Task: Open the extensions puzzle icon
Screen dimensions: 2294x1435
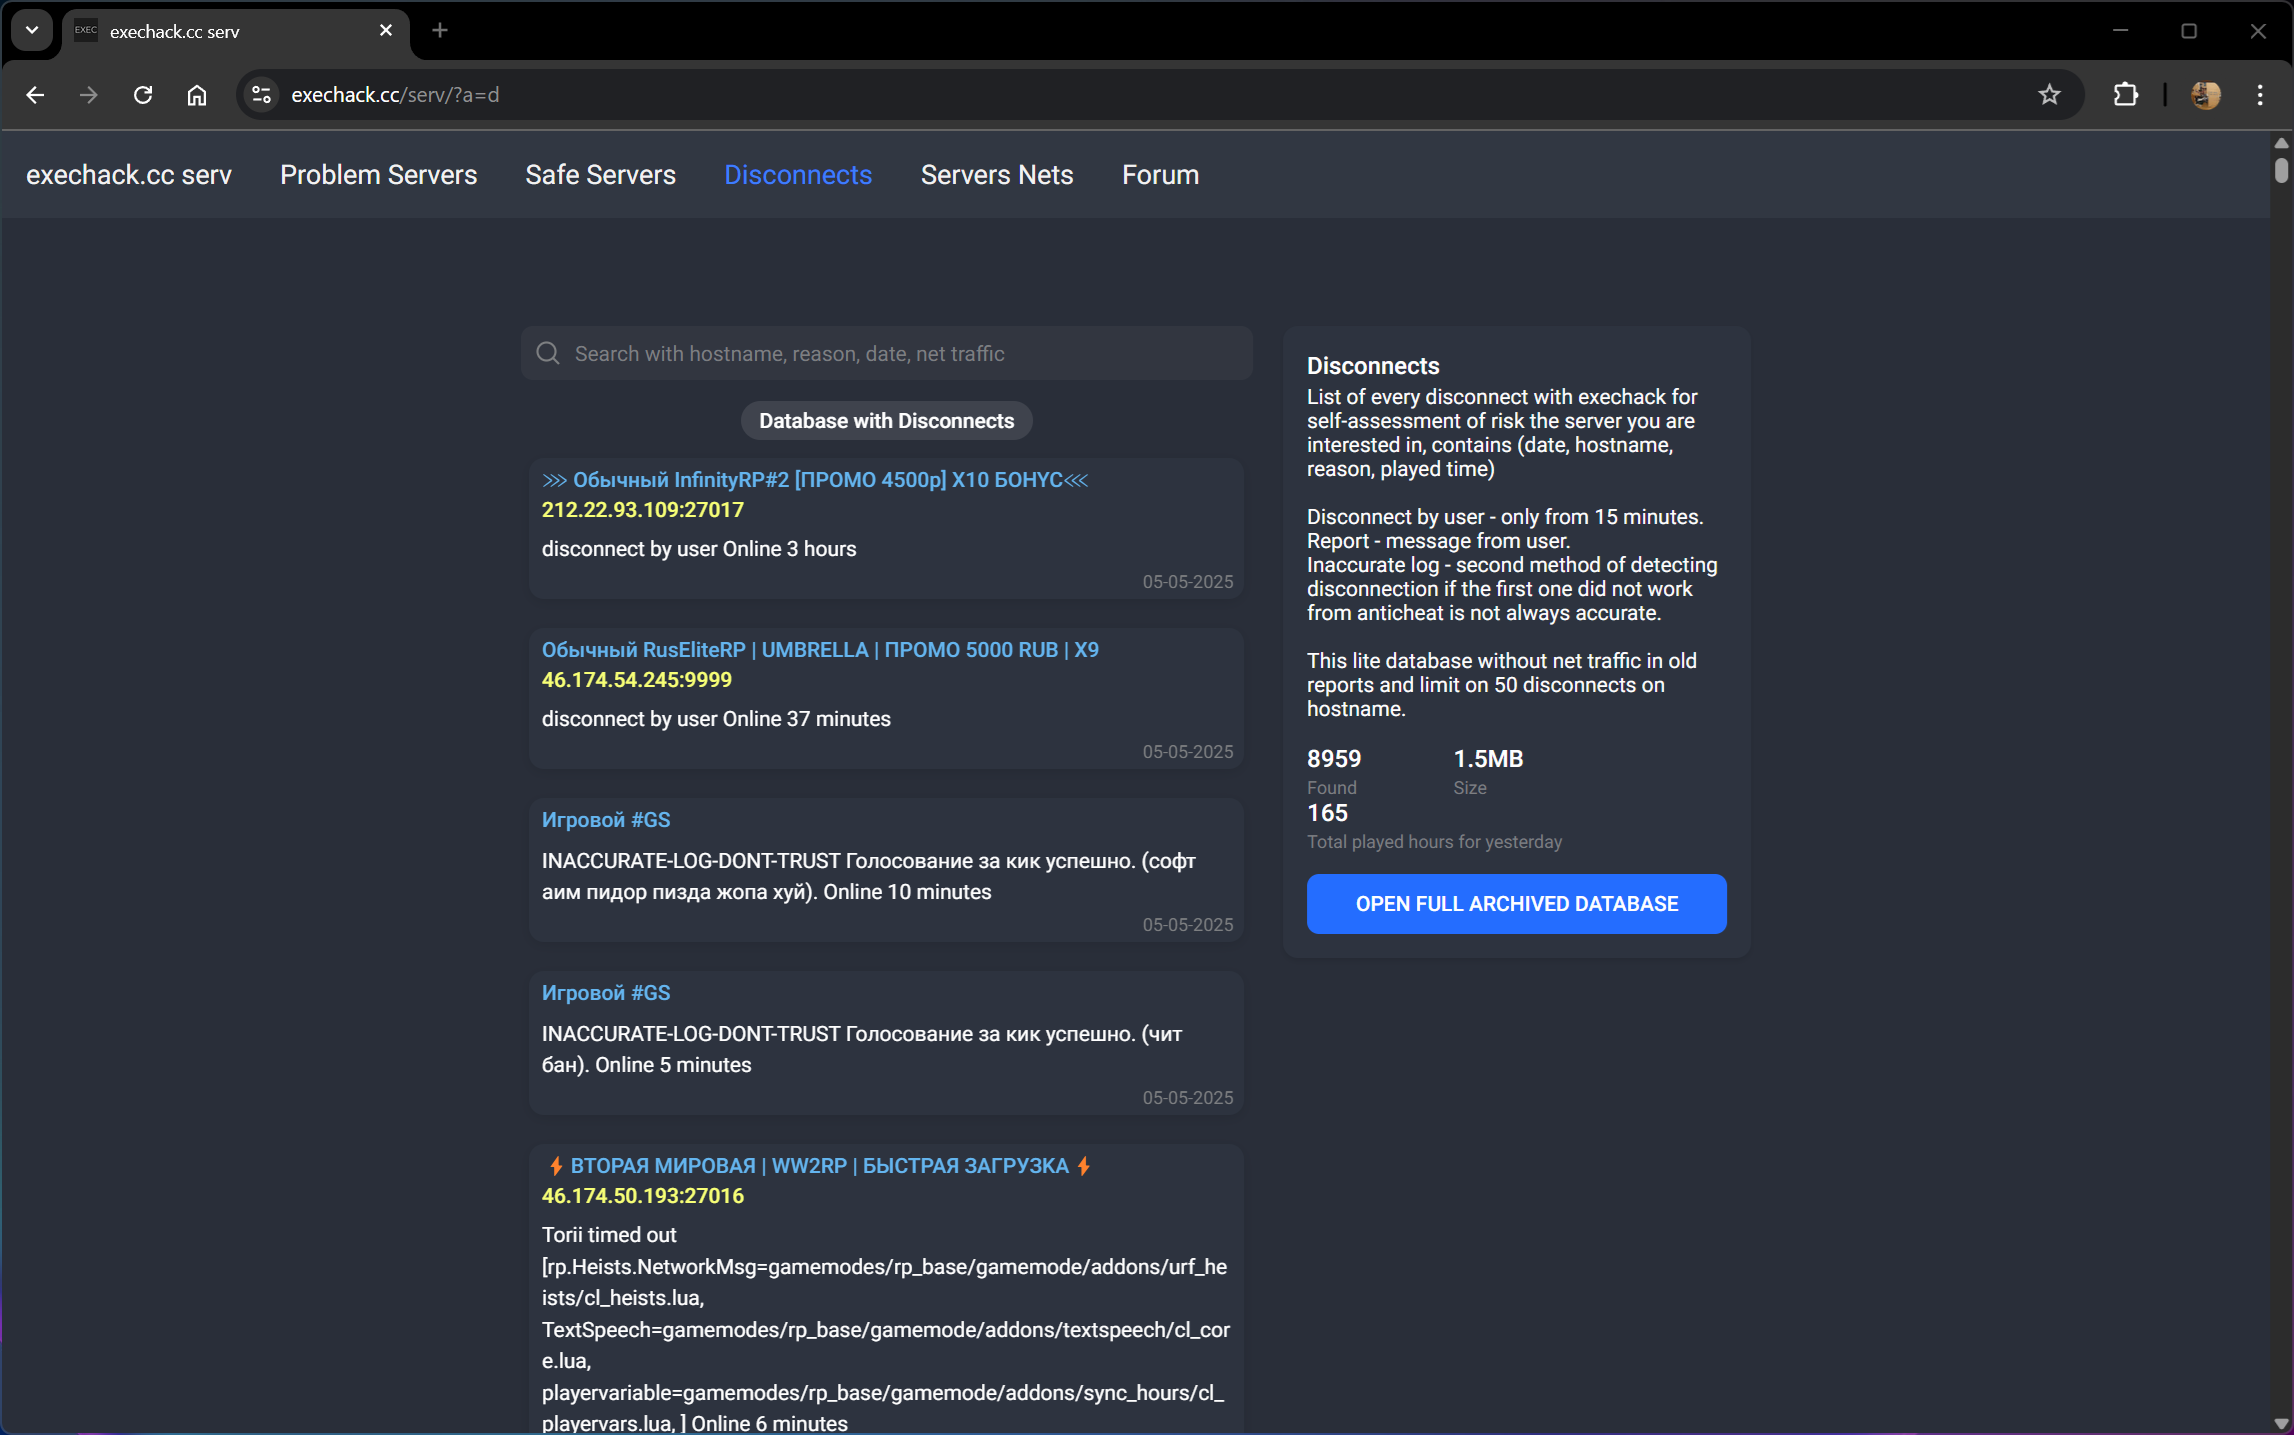Action: [2125, 95]
